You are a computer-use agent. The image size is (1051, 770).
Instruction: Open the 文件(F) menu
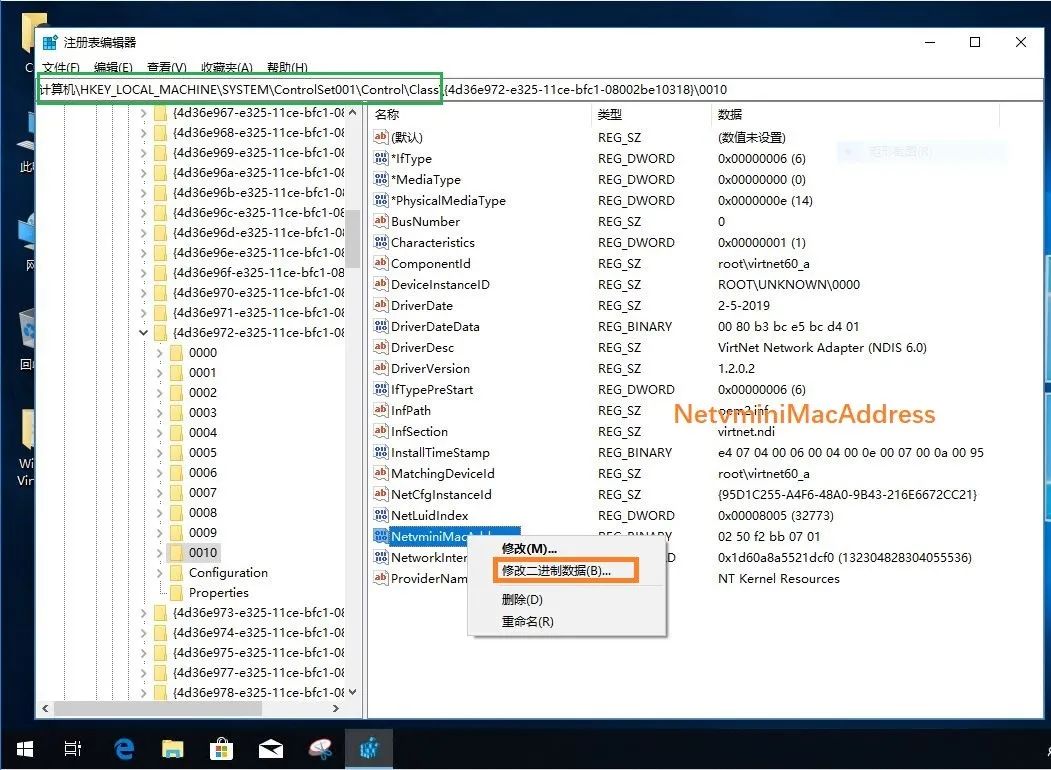pyautogui.click(x=61, y=67)
